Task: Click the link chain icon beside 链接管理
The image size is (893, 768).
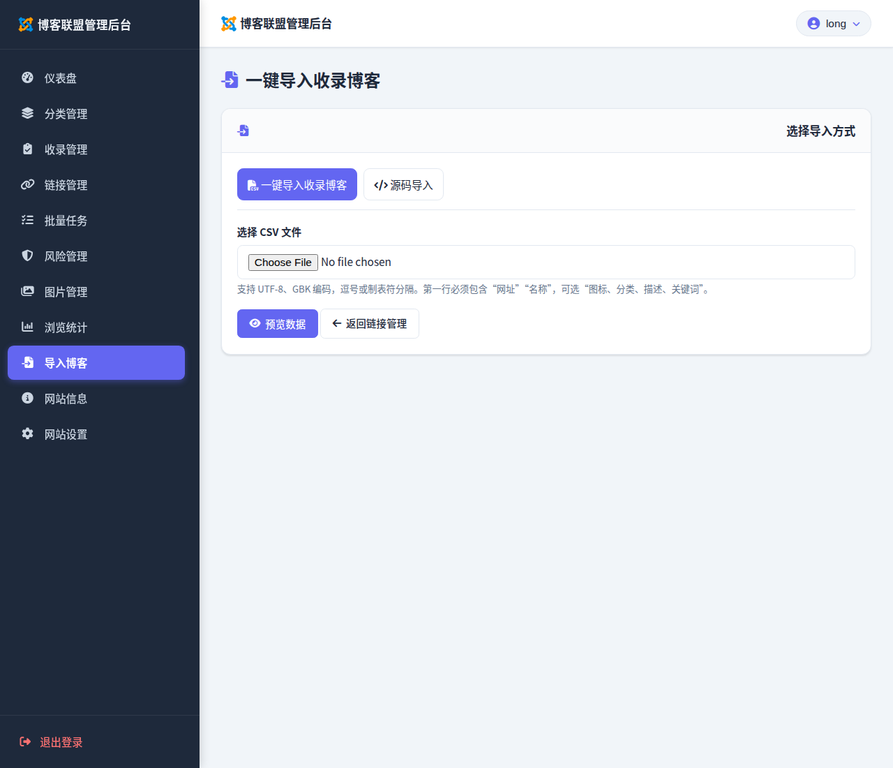Action: click(27, 184)
